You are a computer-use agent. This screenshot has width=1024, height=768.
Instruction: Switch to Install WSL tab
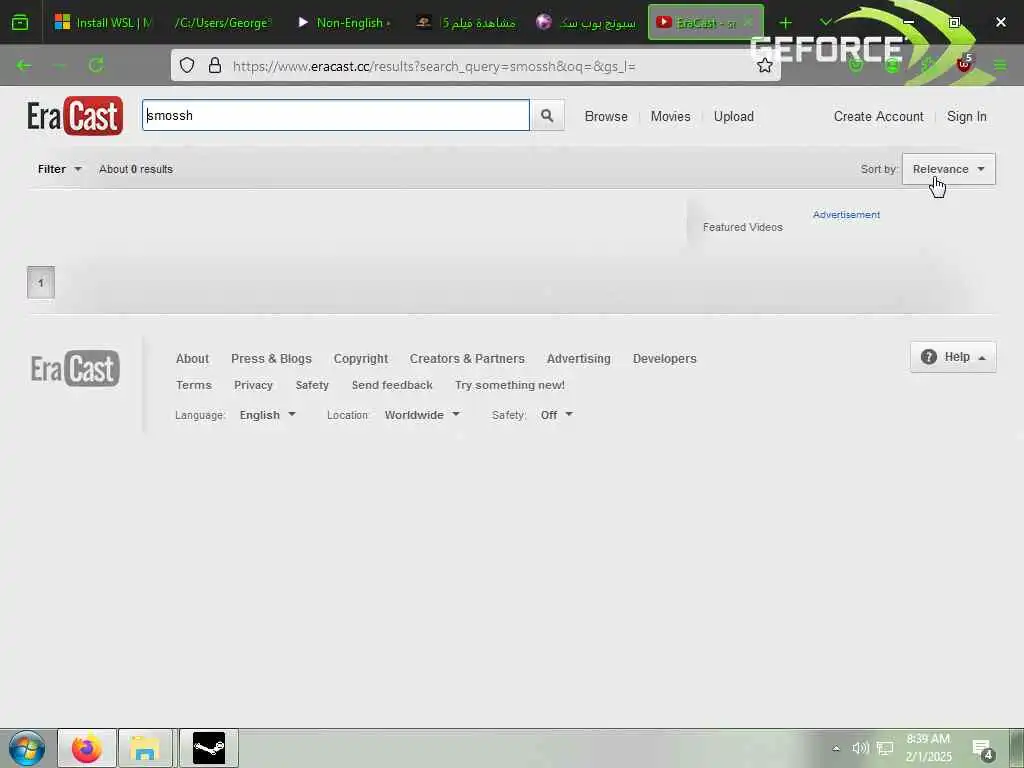(103, 23)
